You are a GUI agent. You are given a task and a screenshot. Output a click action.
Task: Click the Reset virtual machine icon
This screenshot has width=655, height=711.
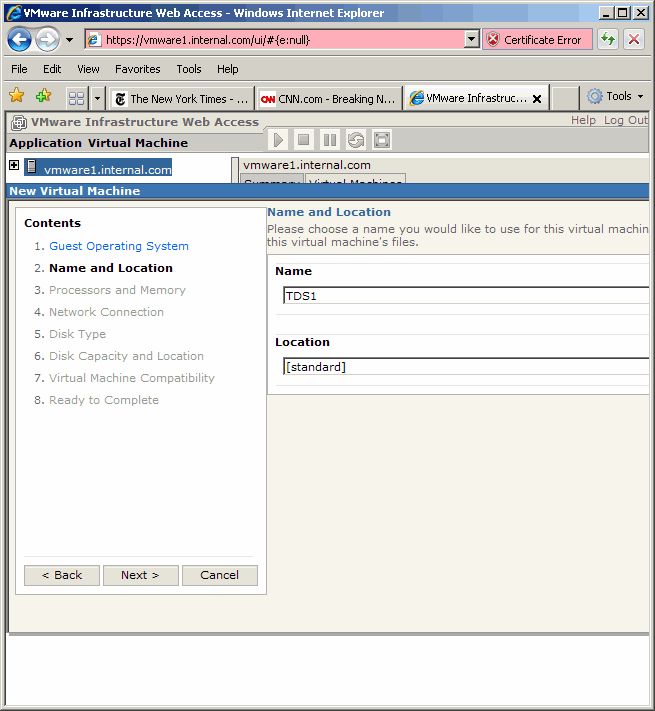click(x=356, y=140)
